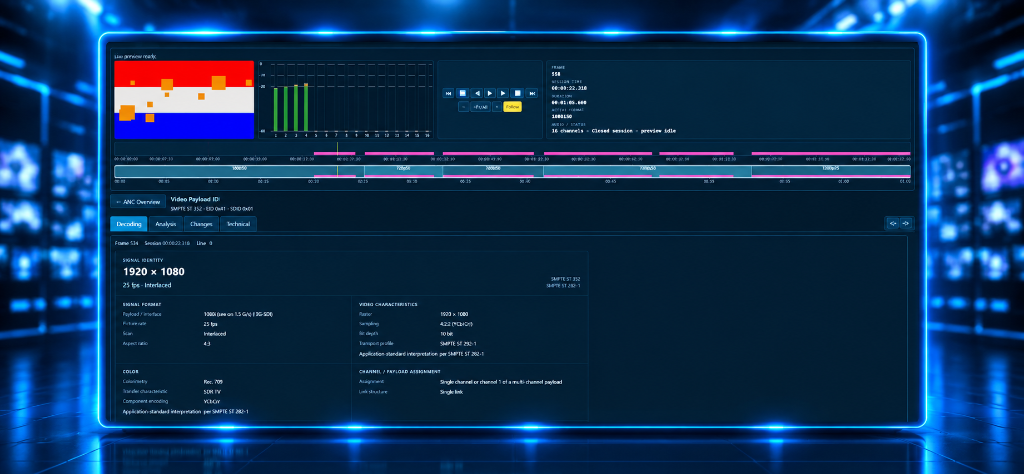Click audio meter bar for channel 4
The image size is (1024, 474).
pos(306,107)
